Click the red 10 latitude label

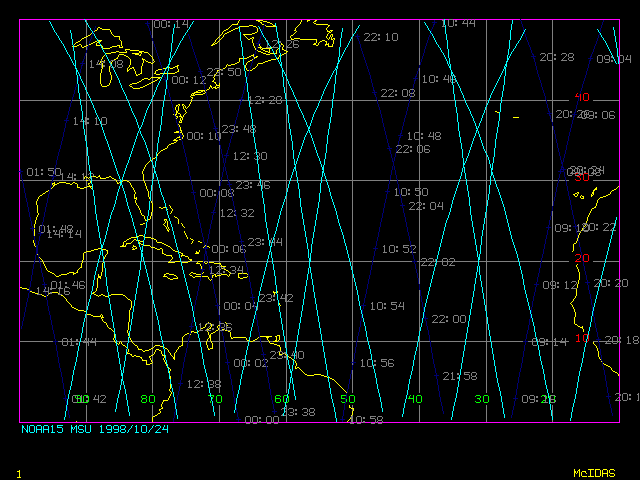coord(582,338)
